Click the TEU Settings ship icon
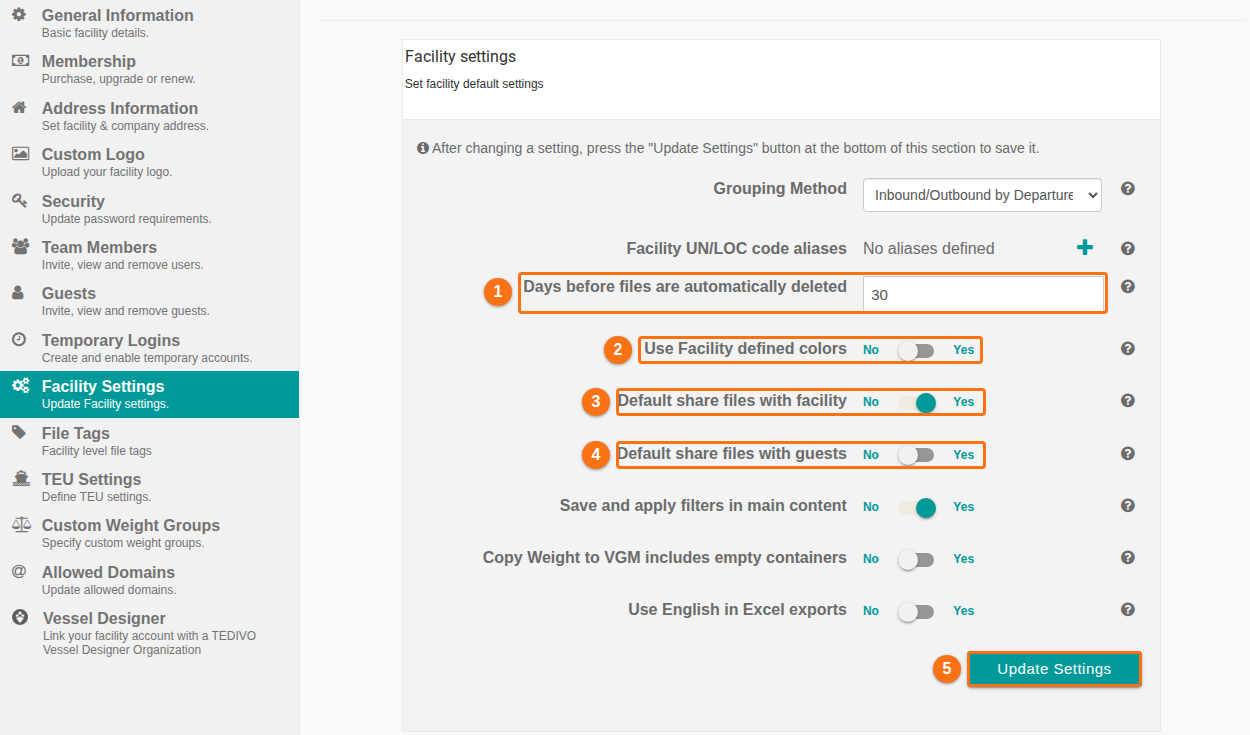The height and width of the screenshot is (735, 1250). [20, 478]
